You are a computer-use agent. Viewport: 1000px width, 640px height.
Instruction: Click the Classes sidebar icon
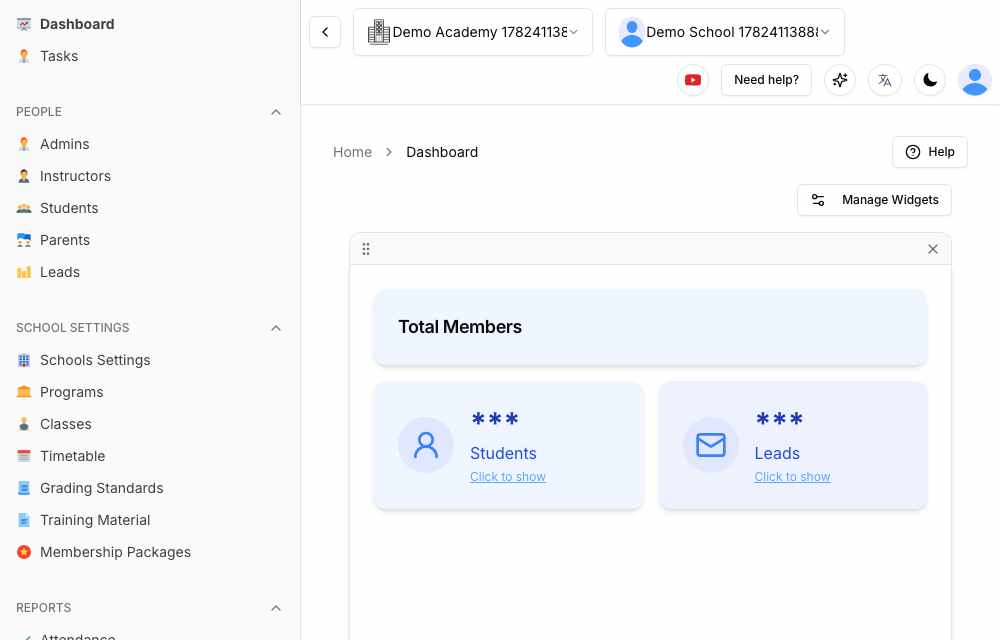pos(24,424)
